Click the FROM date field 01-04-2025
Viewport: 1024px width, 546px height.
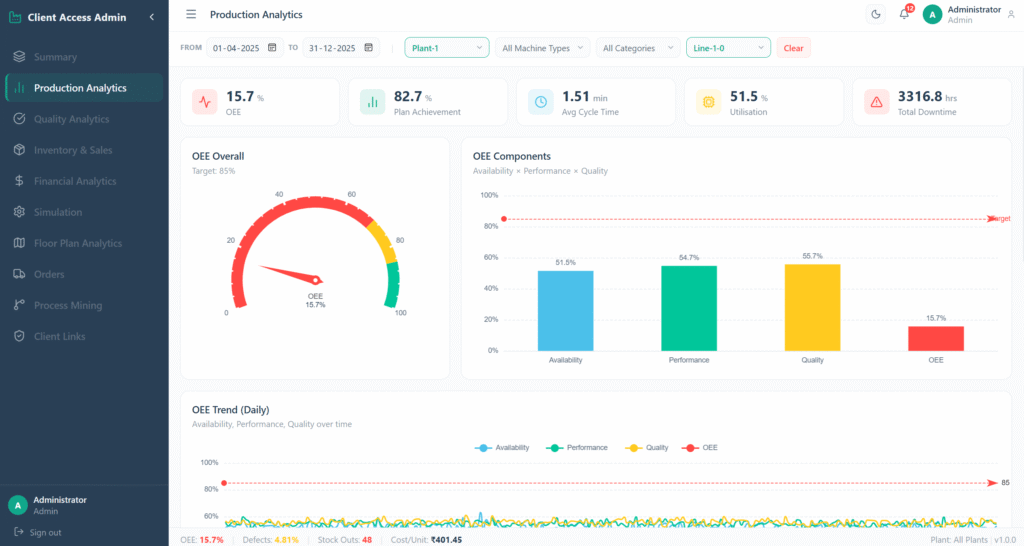(245, 48)
